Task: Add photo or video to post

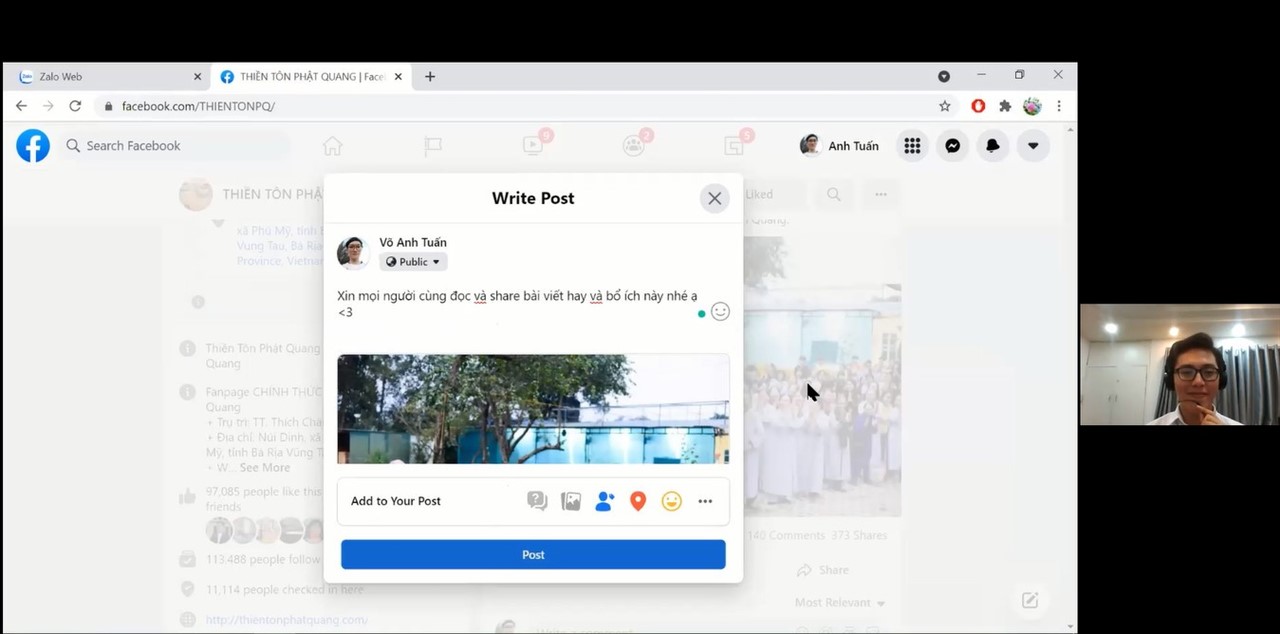Action: pyautogui.click(x=571, y=501)
